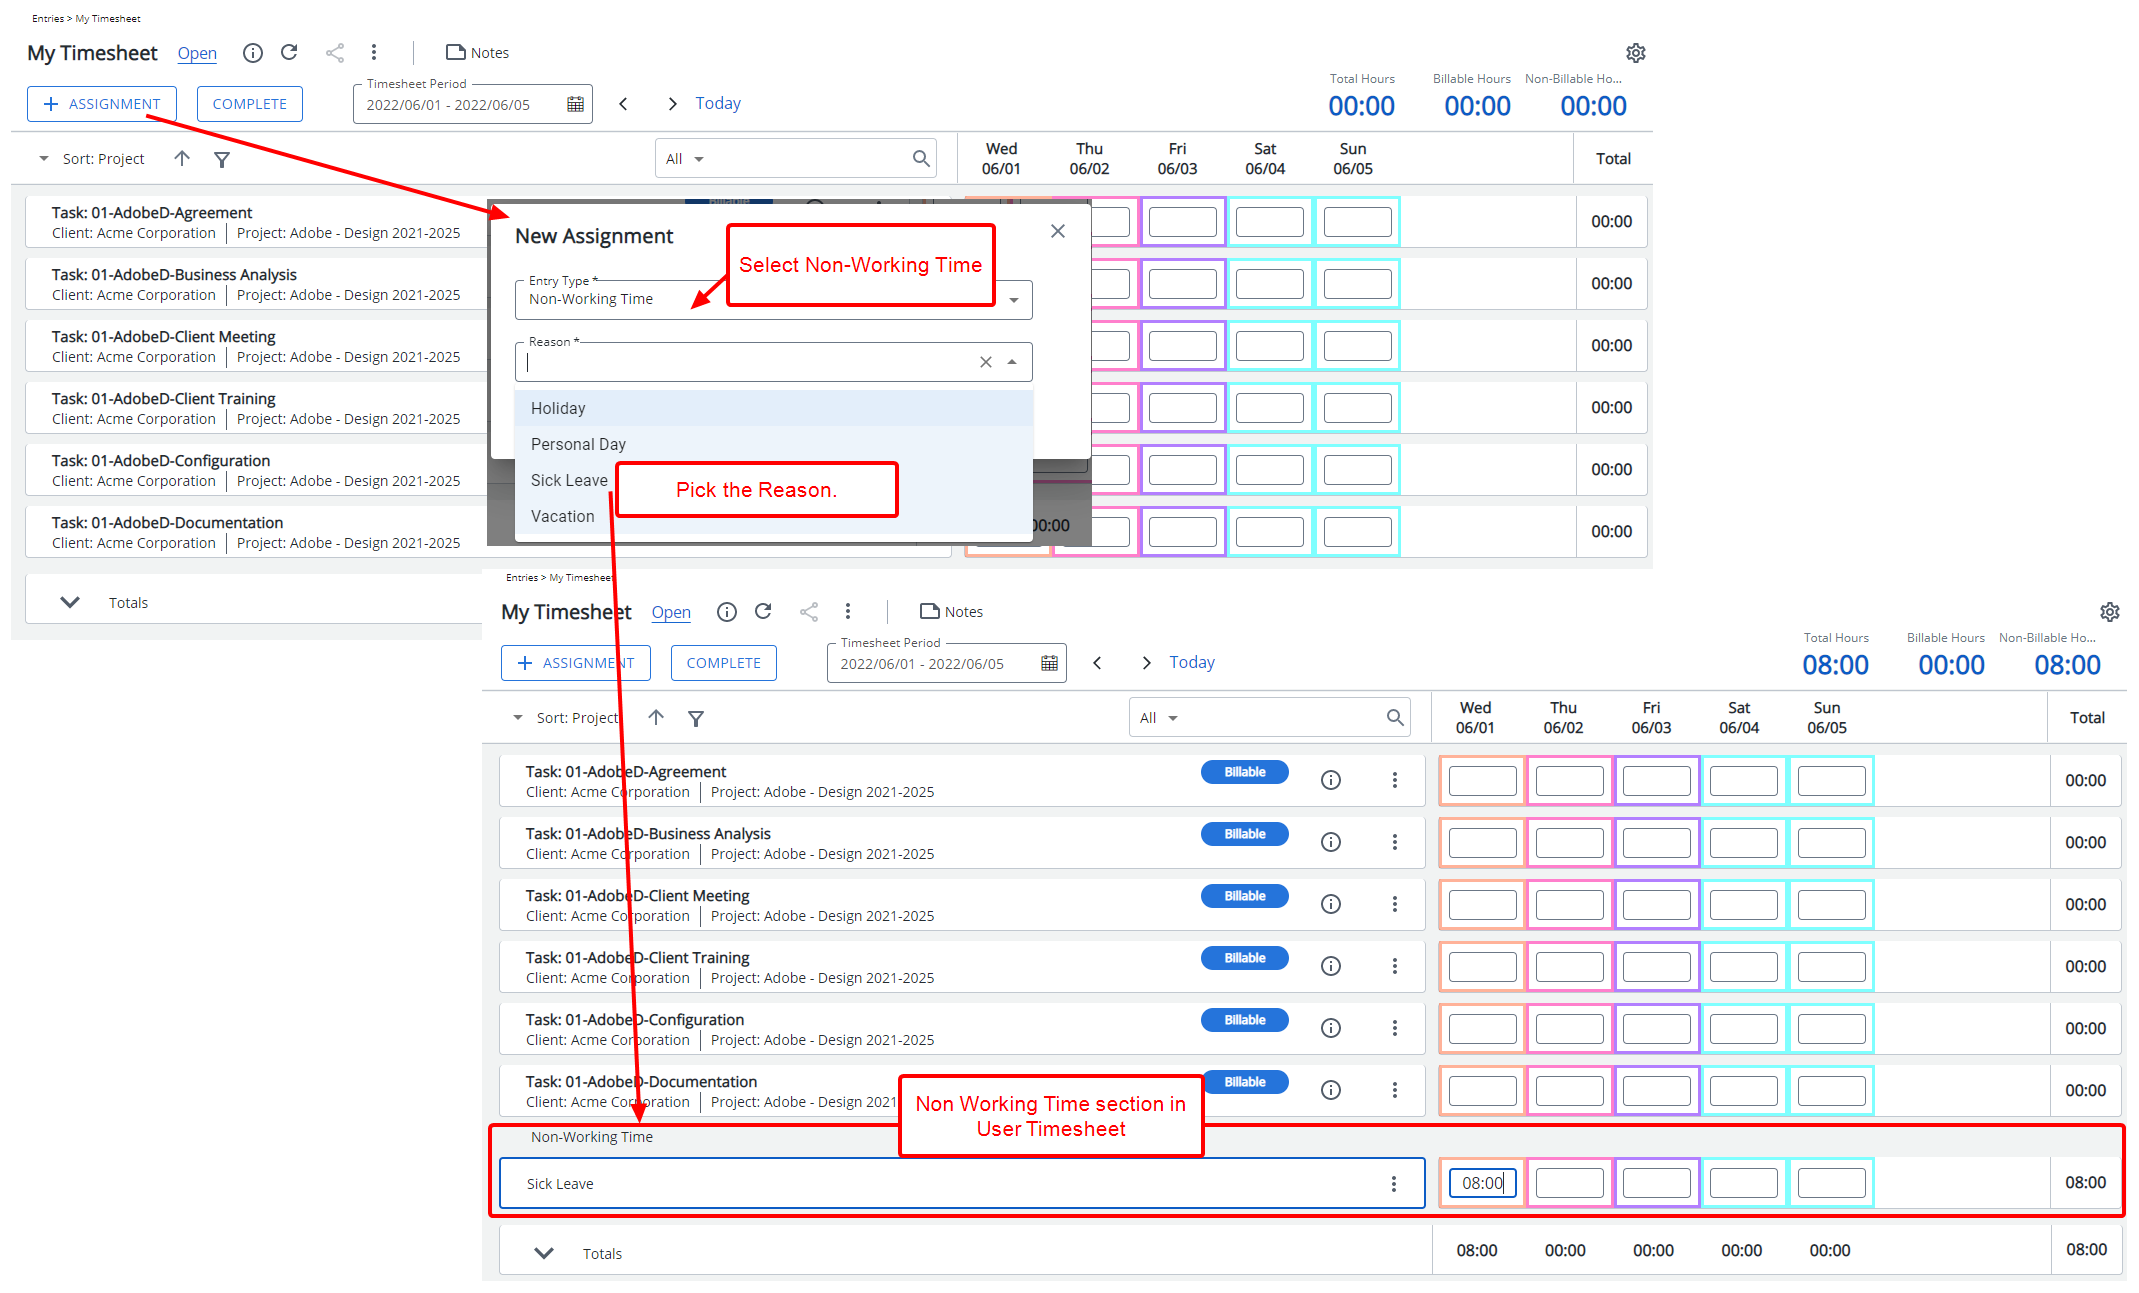Toggle Billable badge on 01-AdobeD-Business Analysis row
This screenshot has width=2139, height=1293.
pyautogui.click(x=1244, y=834)
